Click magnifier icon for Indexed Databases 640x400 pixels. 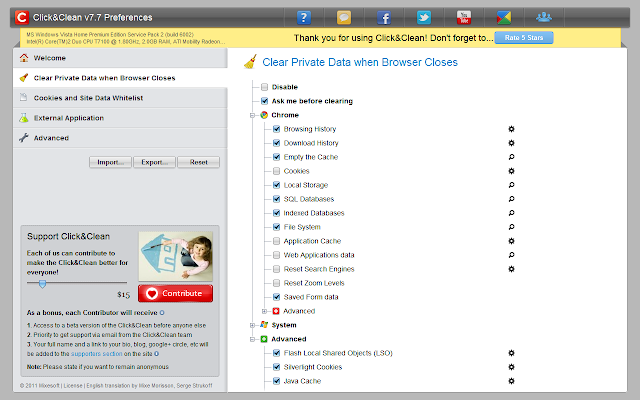[x=511, y=213]
